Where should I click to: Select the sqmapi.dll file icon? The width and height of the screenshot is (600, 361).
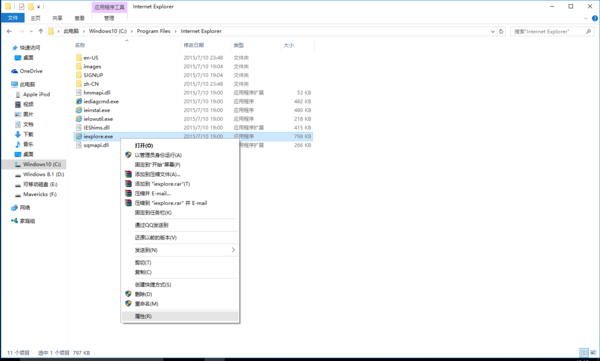(x=79, y=145)
